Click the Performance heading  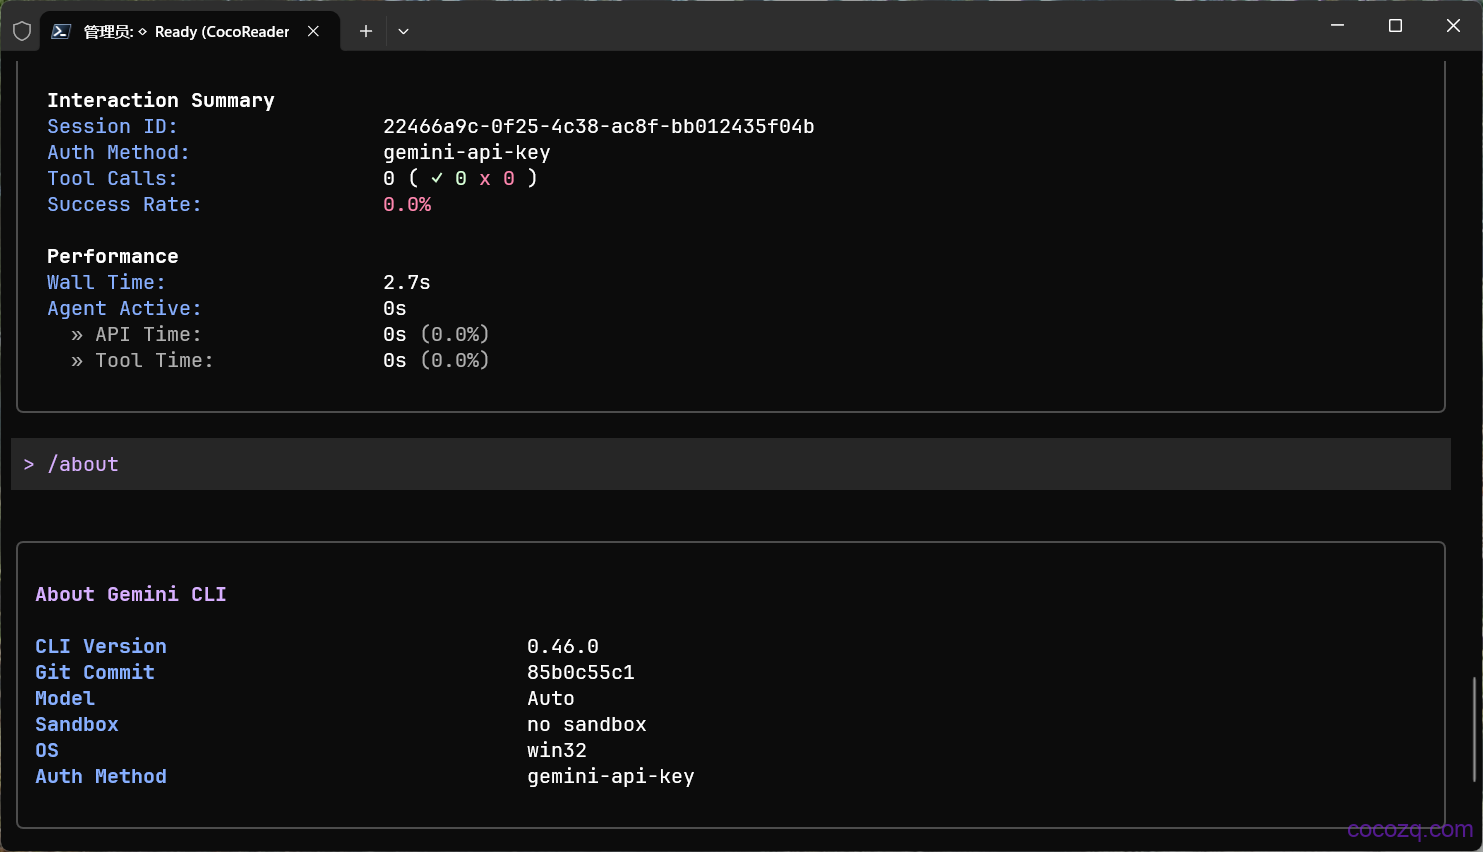click(113, 256)
